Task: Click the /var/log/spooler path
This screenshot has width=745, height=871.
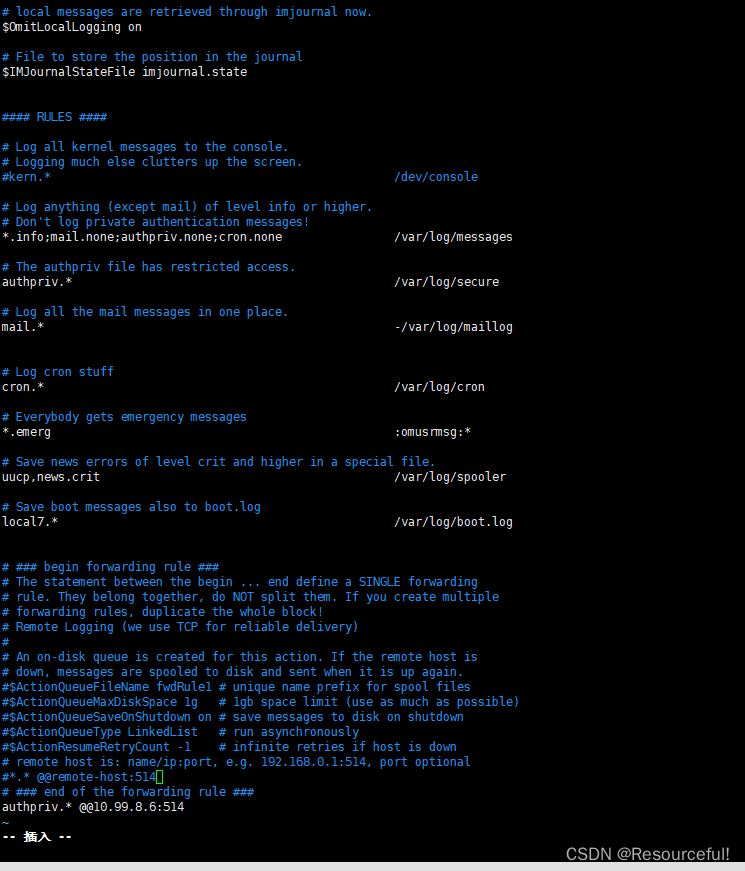Action: click(x=450, y=477)
